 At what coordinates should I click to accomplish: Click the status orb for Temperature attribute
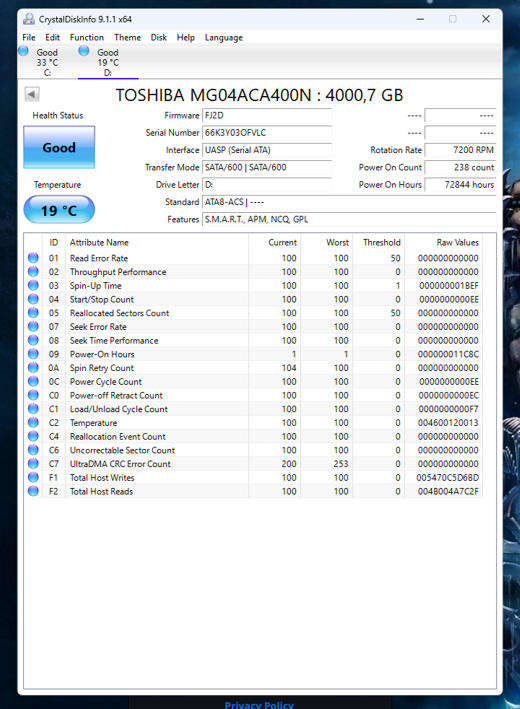(33, 422)
